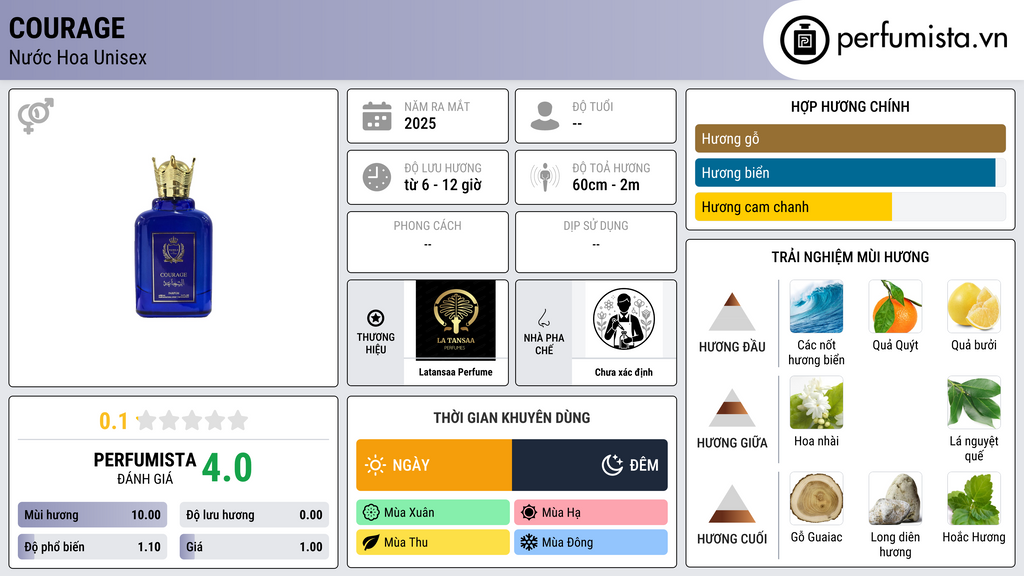This screenshot has height=576, width=1024.
Task: Choose the Mùa Xuân season tag
Action: click(433, 513)
